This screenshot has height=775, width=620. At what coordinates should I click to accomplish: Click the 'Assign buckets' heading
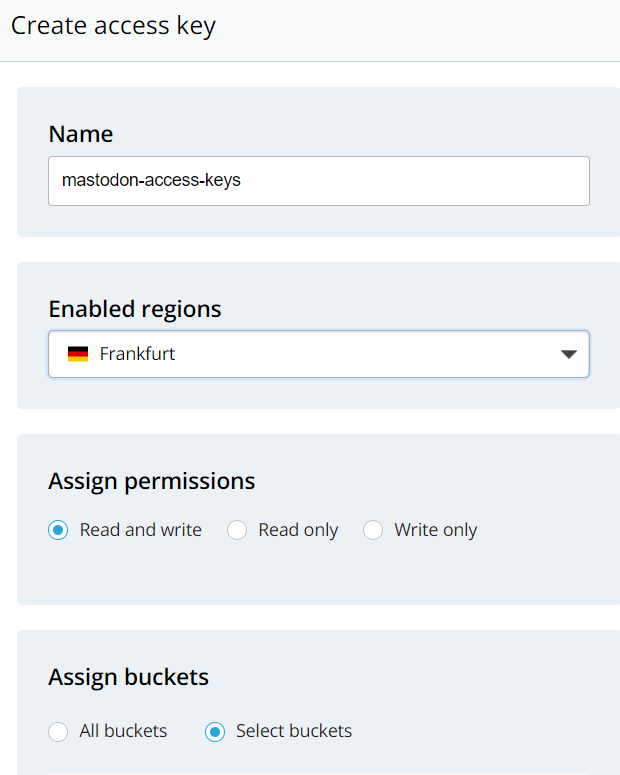(x=129, y=677)
